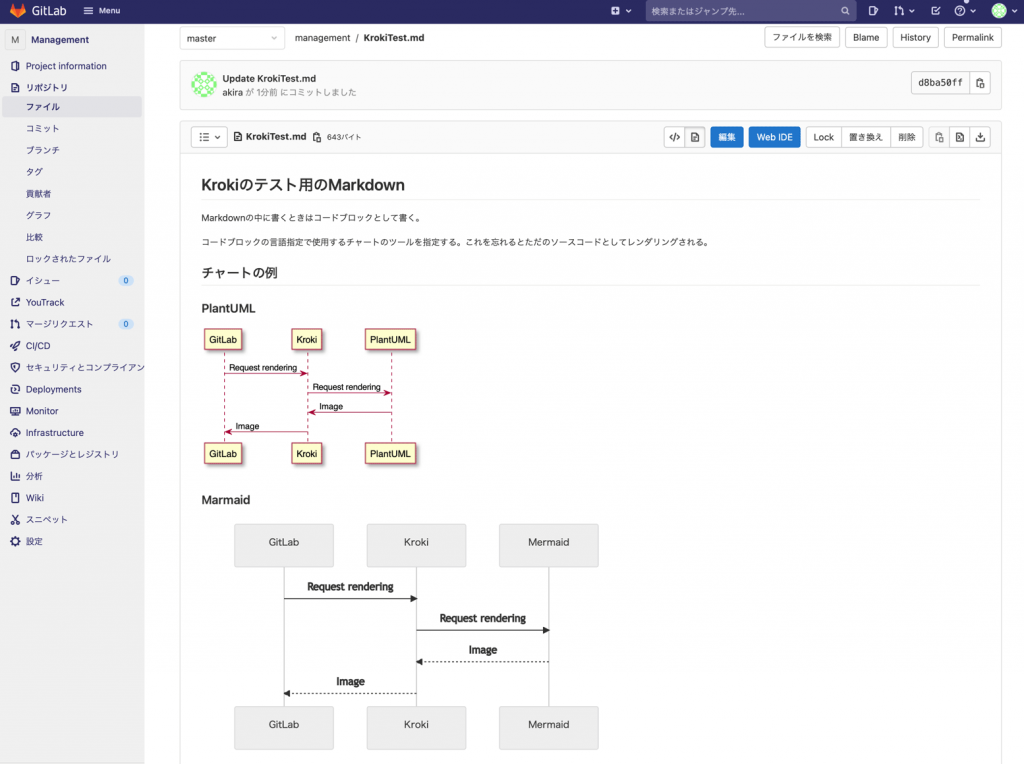Image resolution: width=1024 pixels, height=764 pixels.
Task: Click the Blame button
Action: pos(866,37)
